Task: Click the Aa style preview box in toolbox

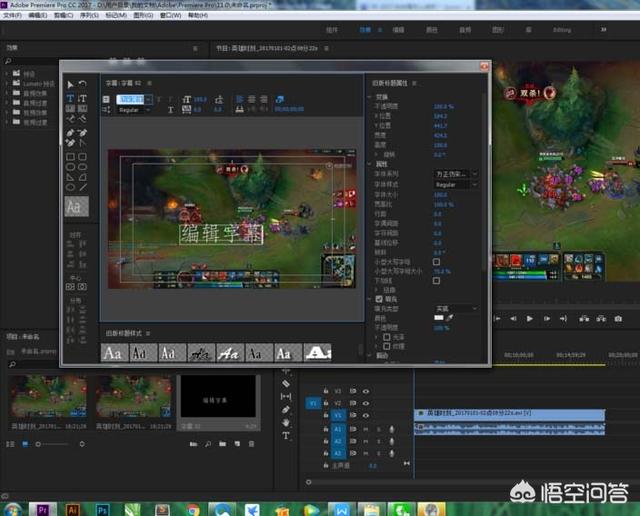Action: [76, 207]
